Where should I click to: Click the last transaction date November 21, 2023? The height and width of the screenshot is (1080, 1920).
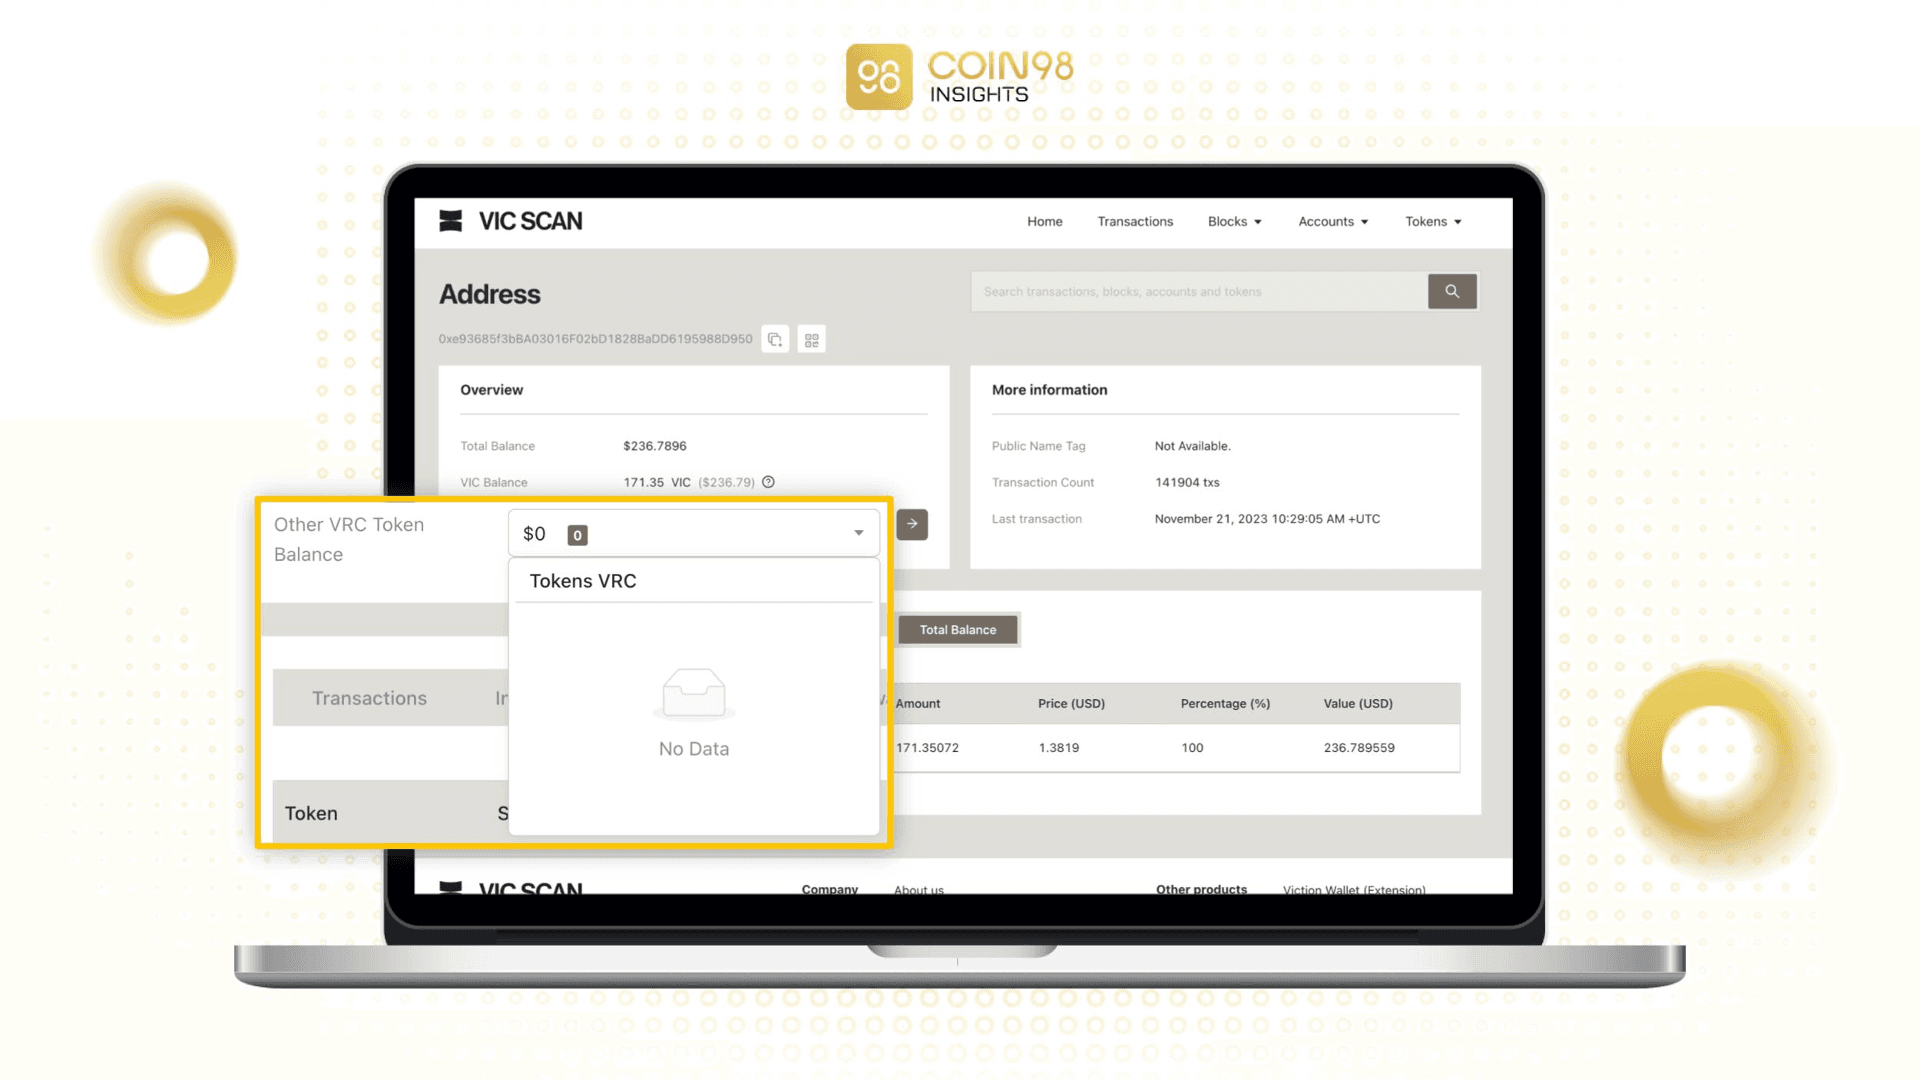pos(1267,519)
